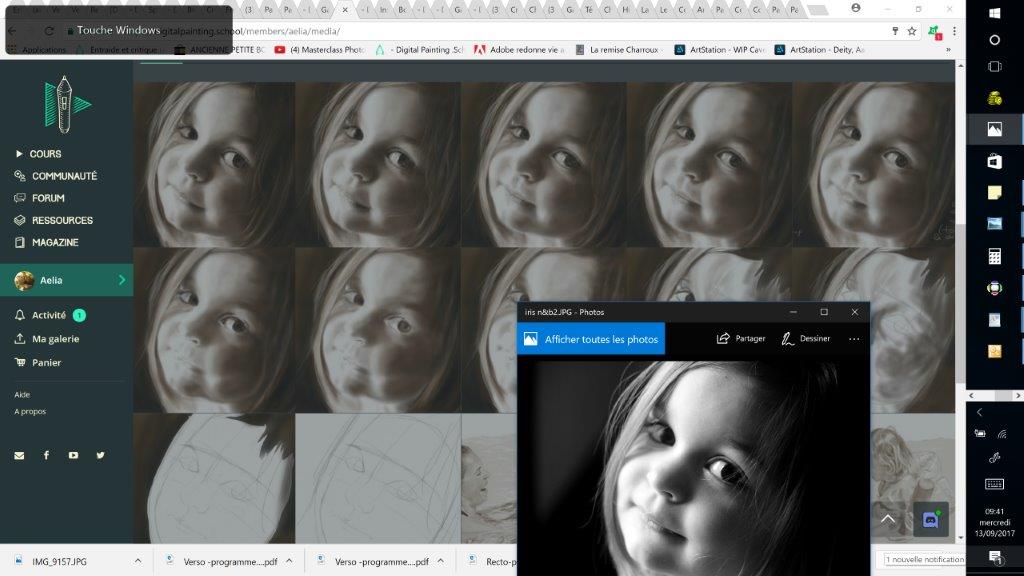Show hidden system tray icons chevron
Screen dimensions: 1024x576
click(979, 412)
